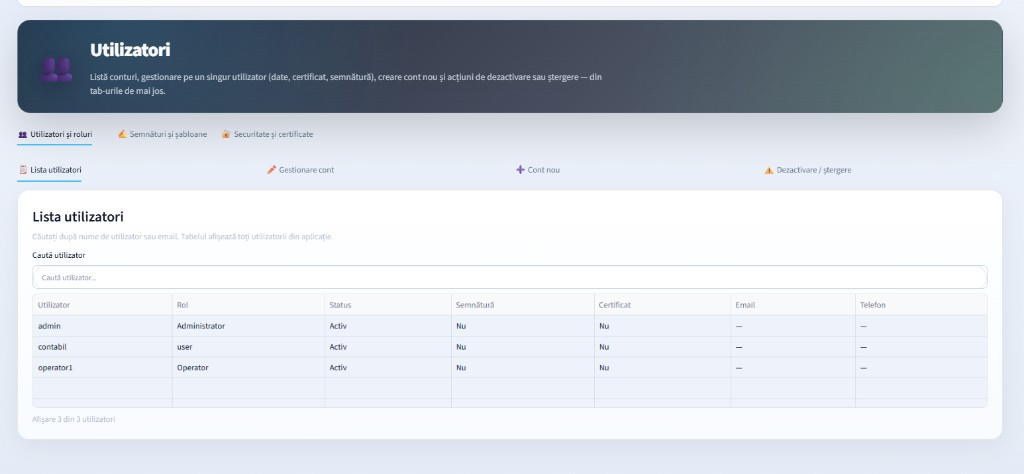Click the purple users icon in the Utilizatori banner
The image size is (1024, 474).
[x=57, y=69]
